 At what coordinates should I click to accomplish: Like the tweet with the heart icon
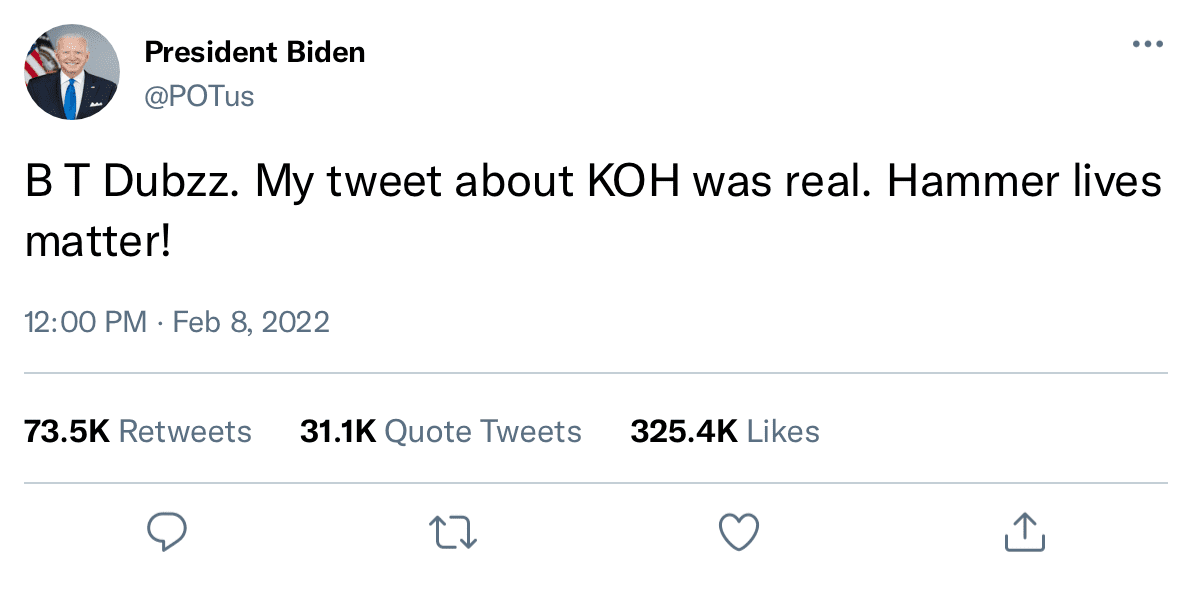click(740, 532)
